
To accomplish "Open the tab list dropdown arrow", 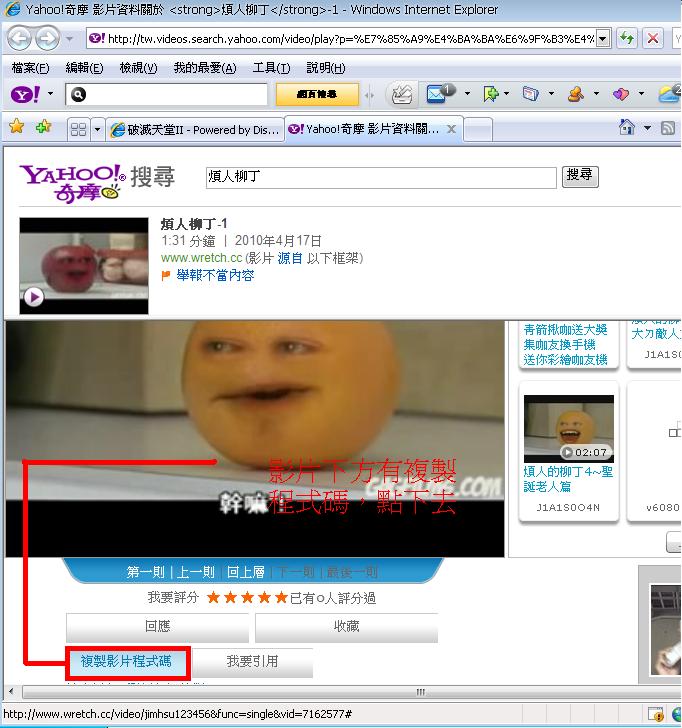I will (x=97, y=129).
